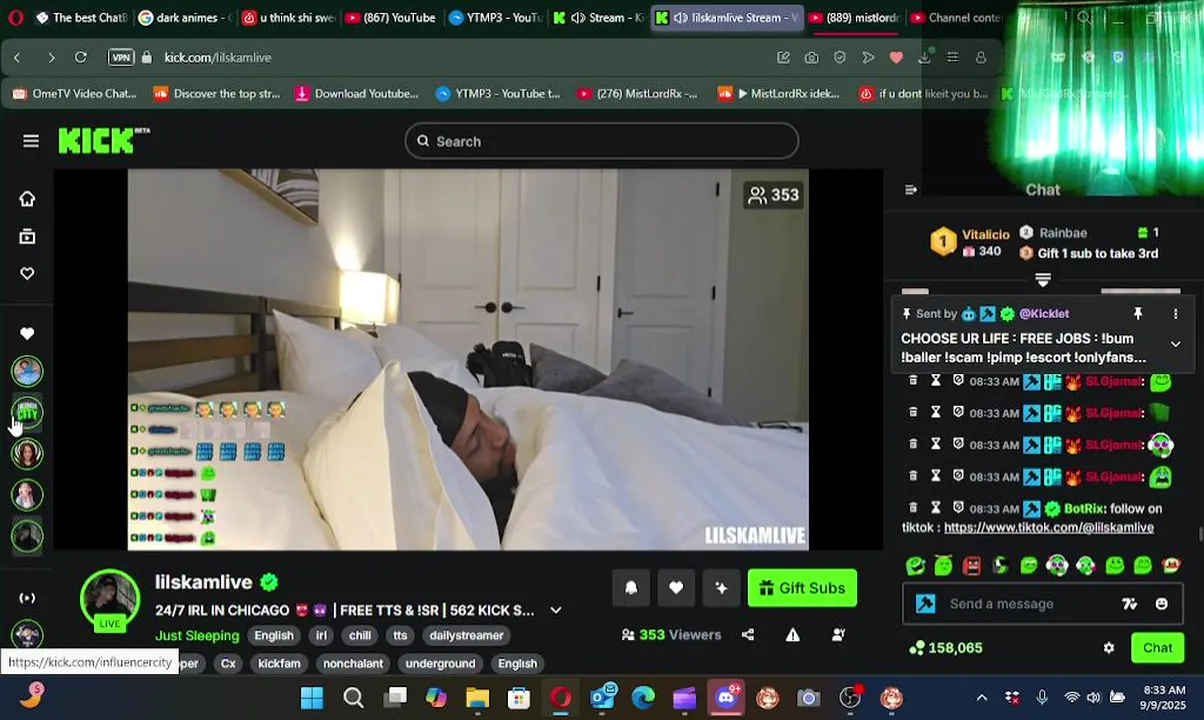Expand the stream title description chevron
1204x720 pixels.
[556, 610]
